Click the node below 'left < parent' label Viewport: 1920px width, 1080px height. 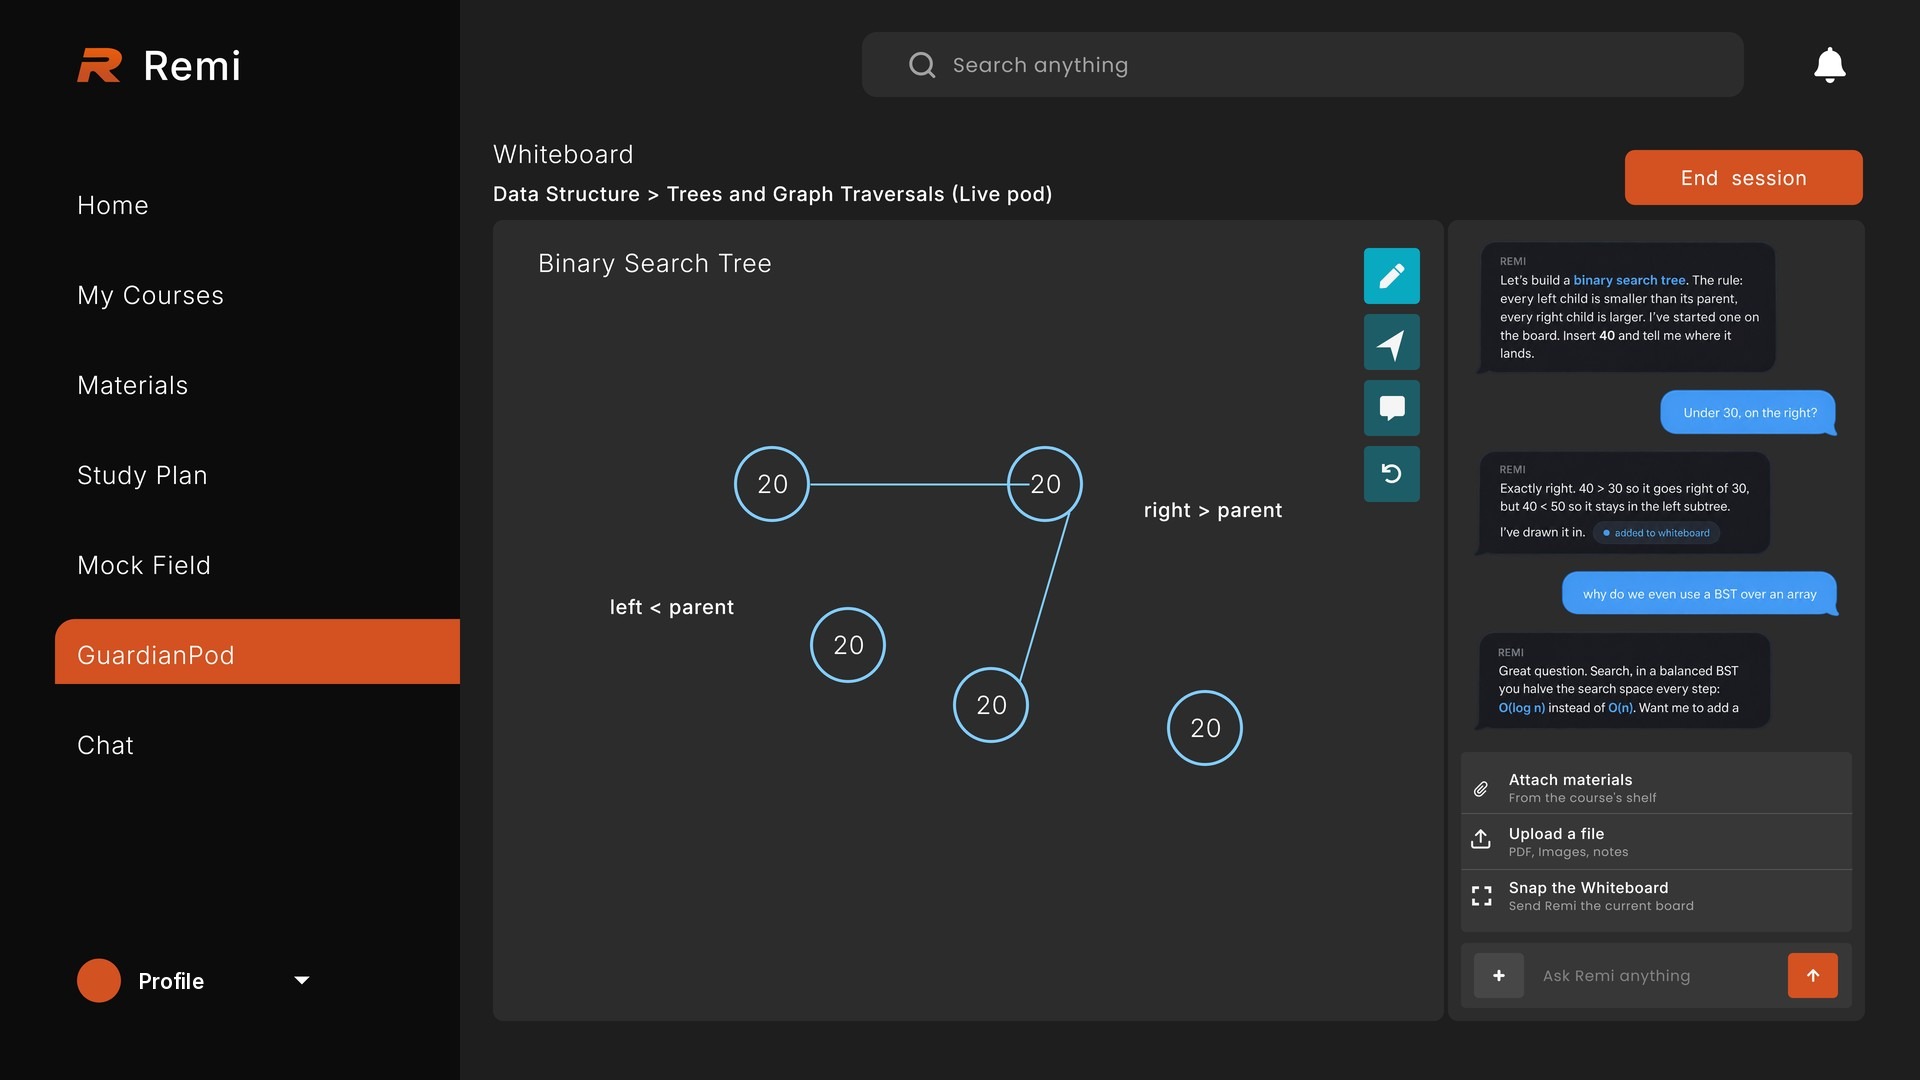(x=848, y=645)
